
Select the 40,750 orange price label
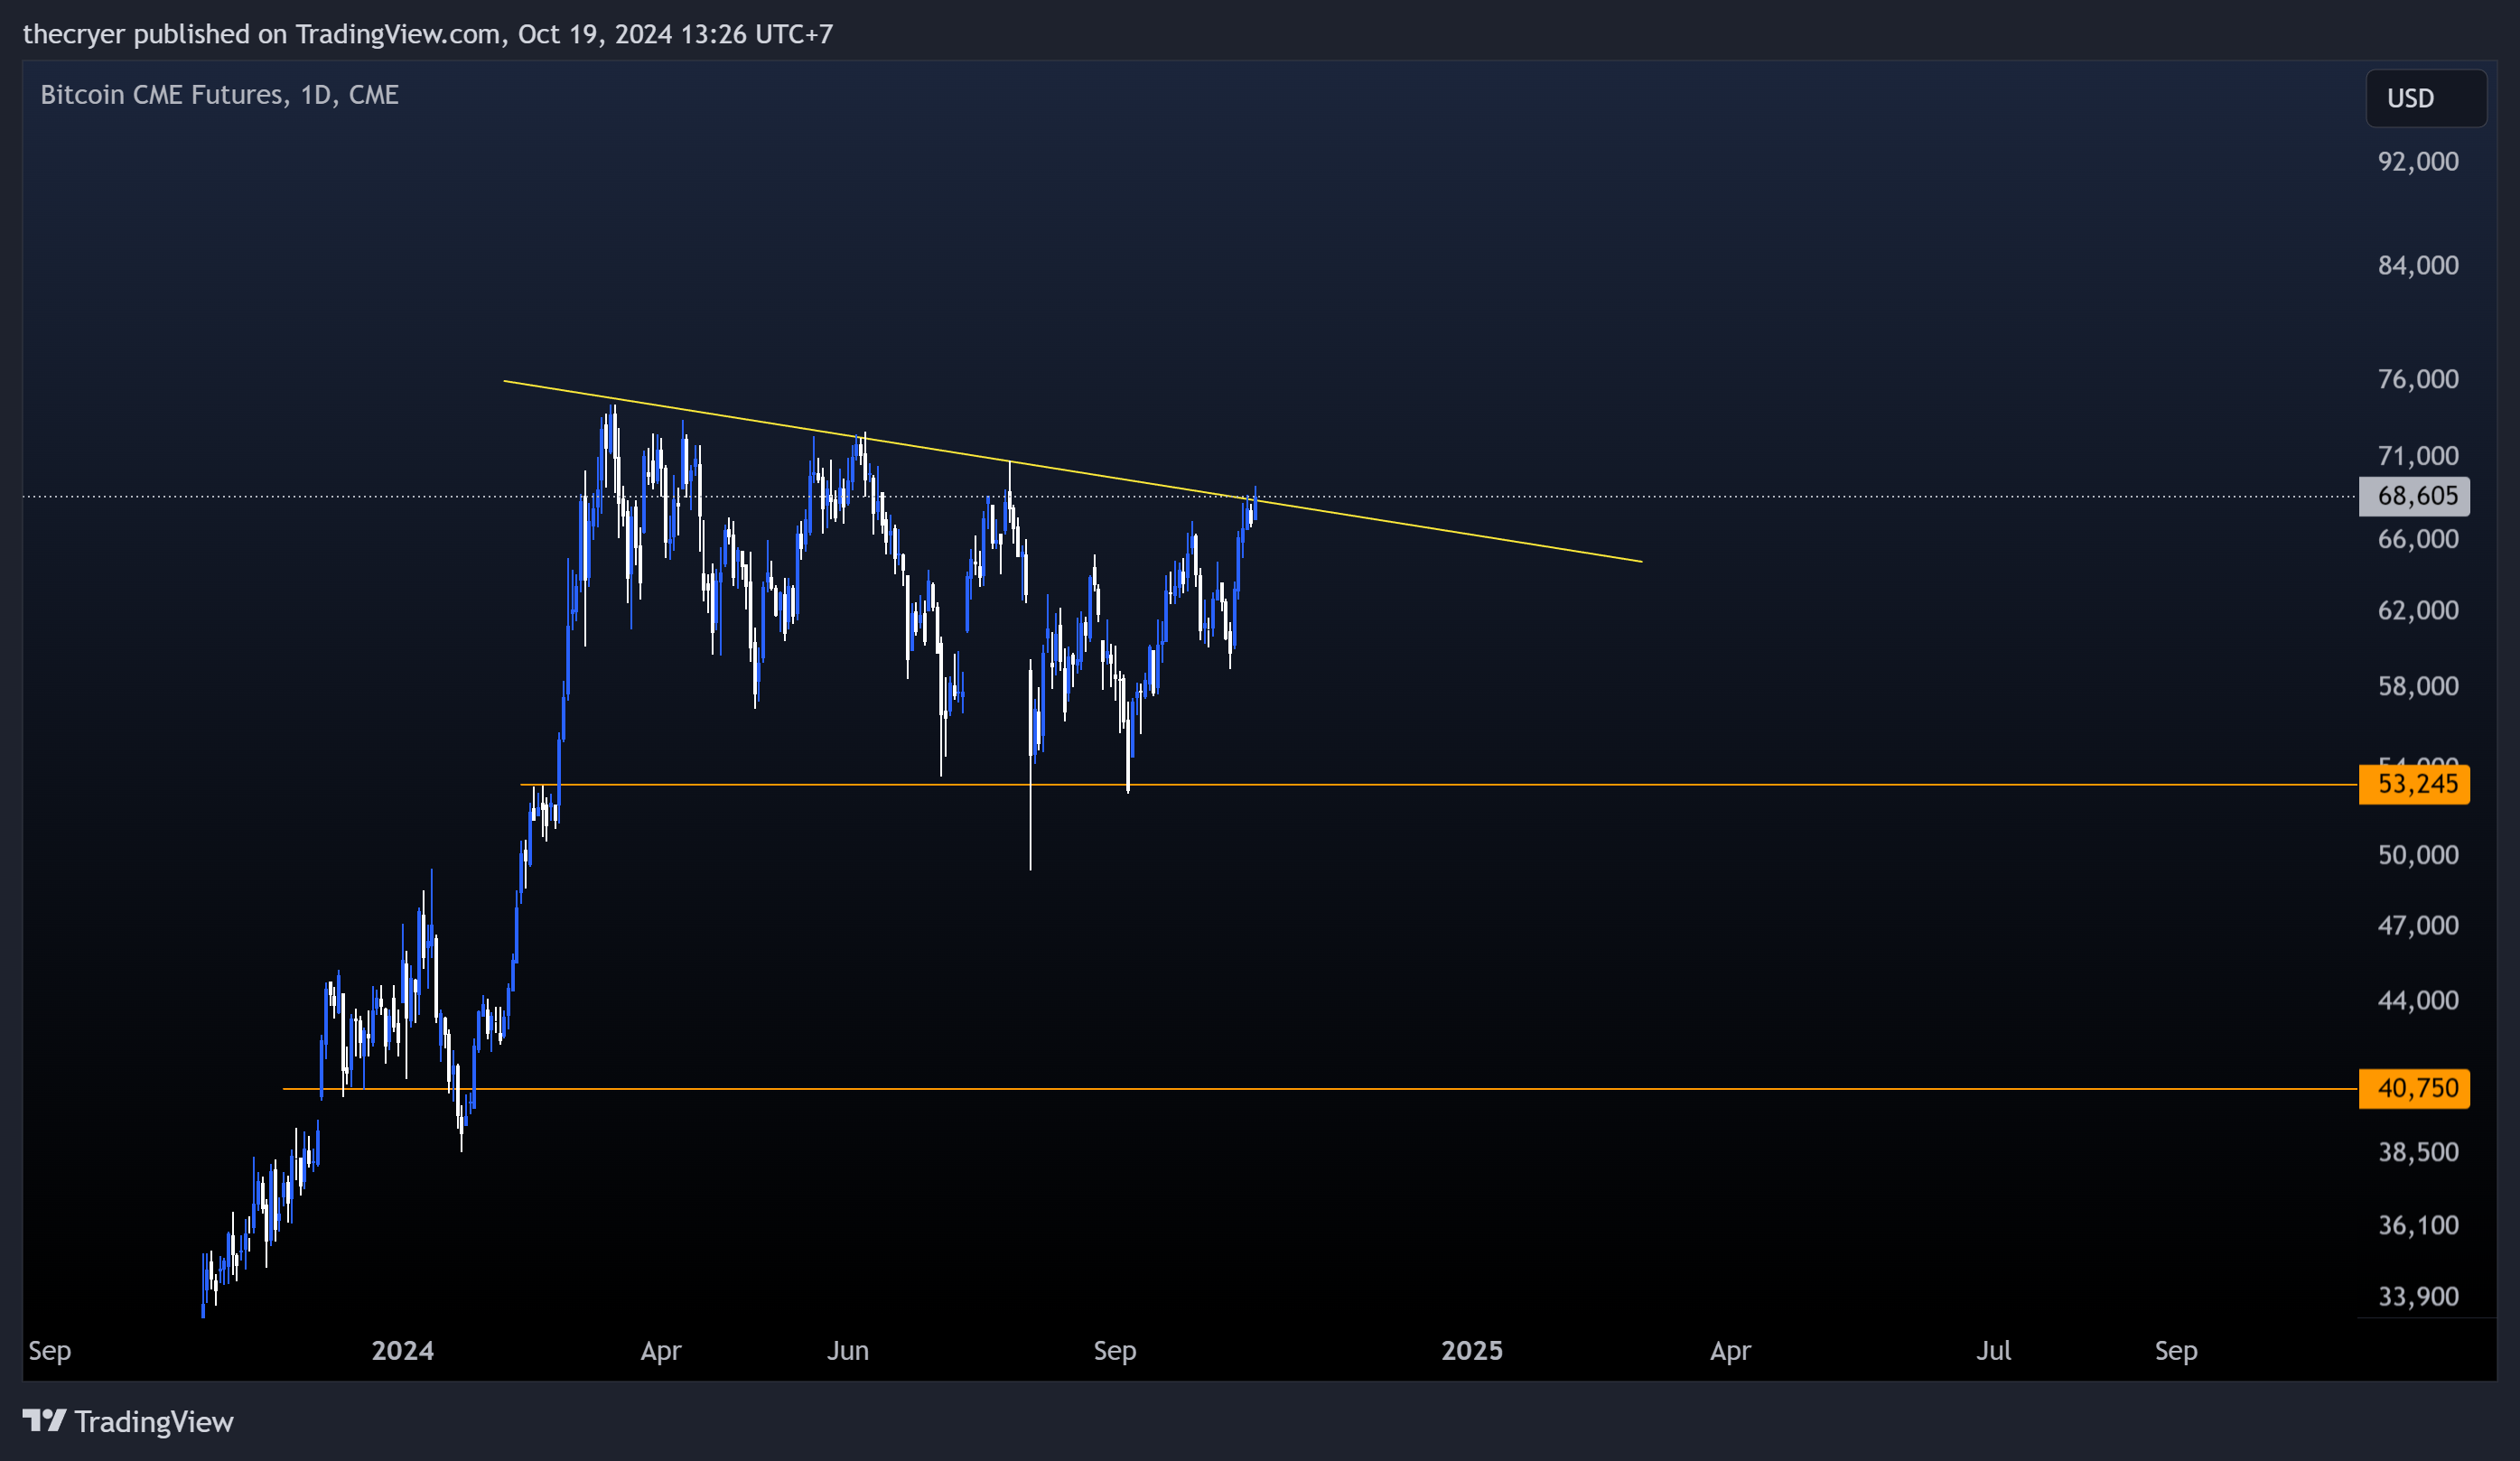pos(2413,1088)
